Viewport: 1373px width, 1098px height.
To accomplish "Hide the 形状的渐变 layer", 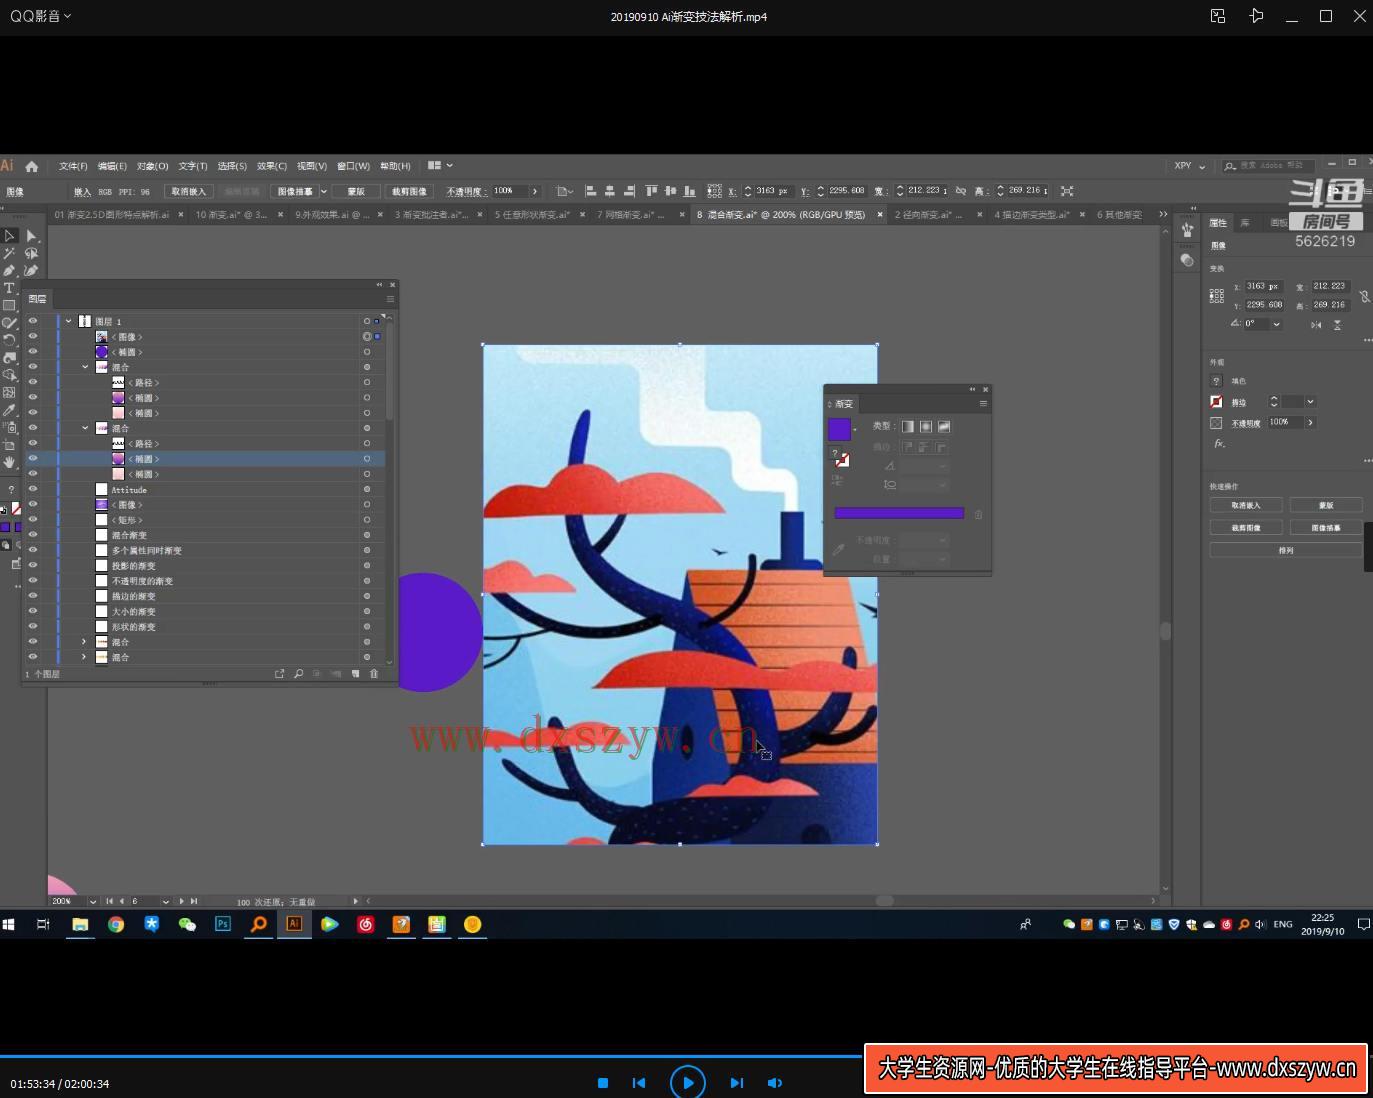I will tap(33, 626).
